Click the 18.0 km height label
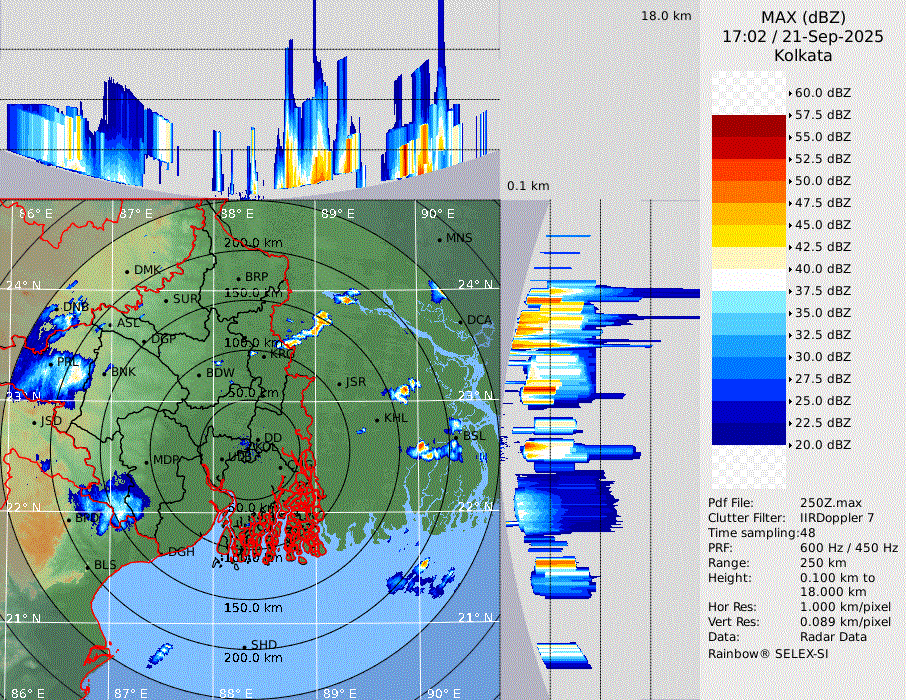 click(x=666, y=16)
